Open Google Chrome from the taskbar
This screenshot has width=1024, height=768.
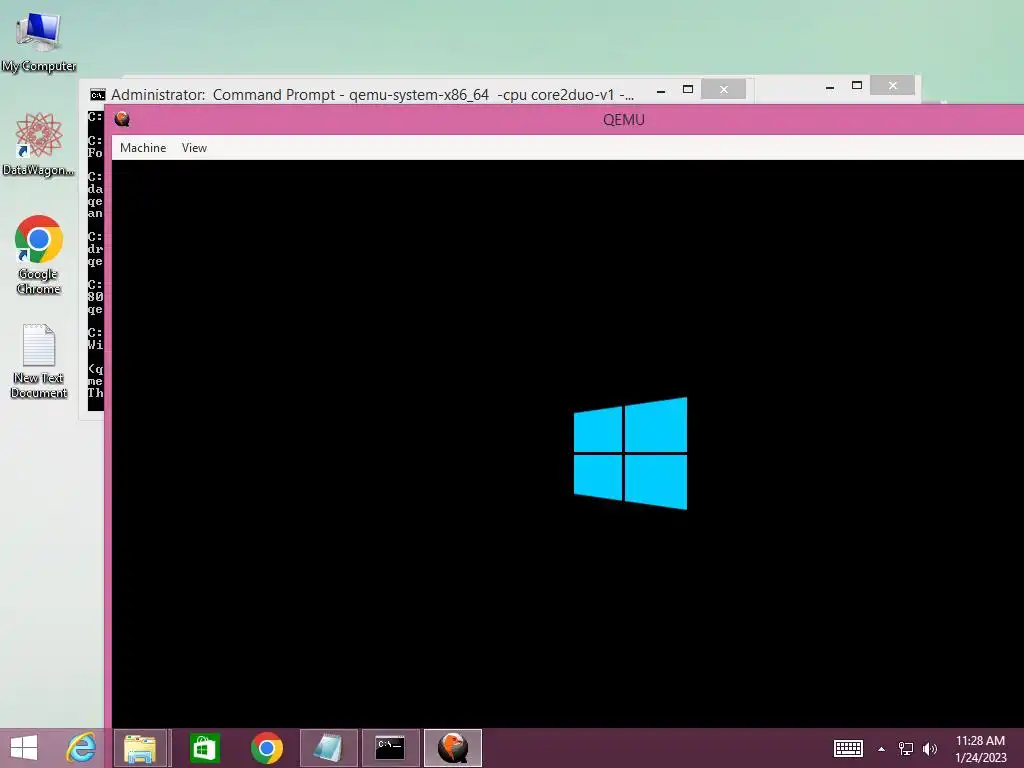pos(266,748)
